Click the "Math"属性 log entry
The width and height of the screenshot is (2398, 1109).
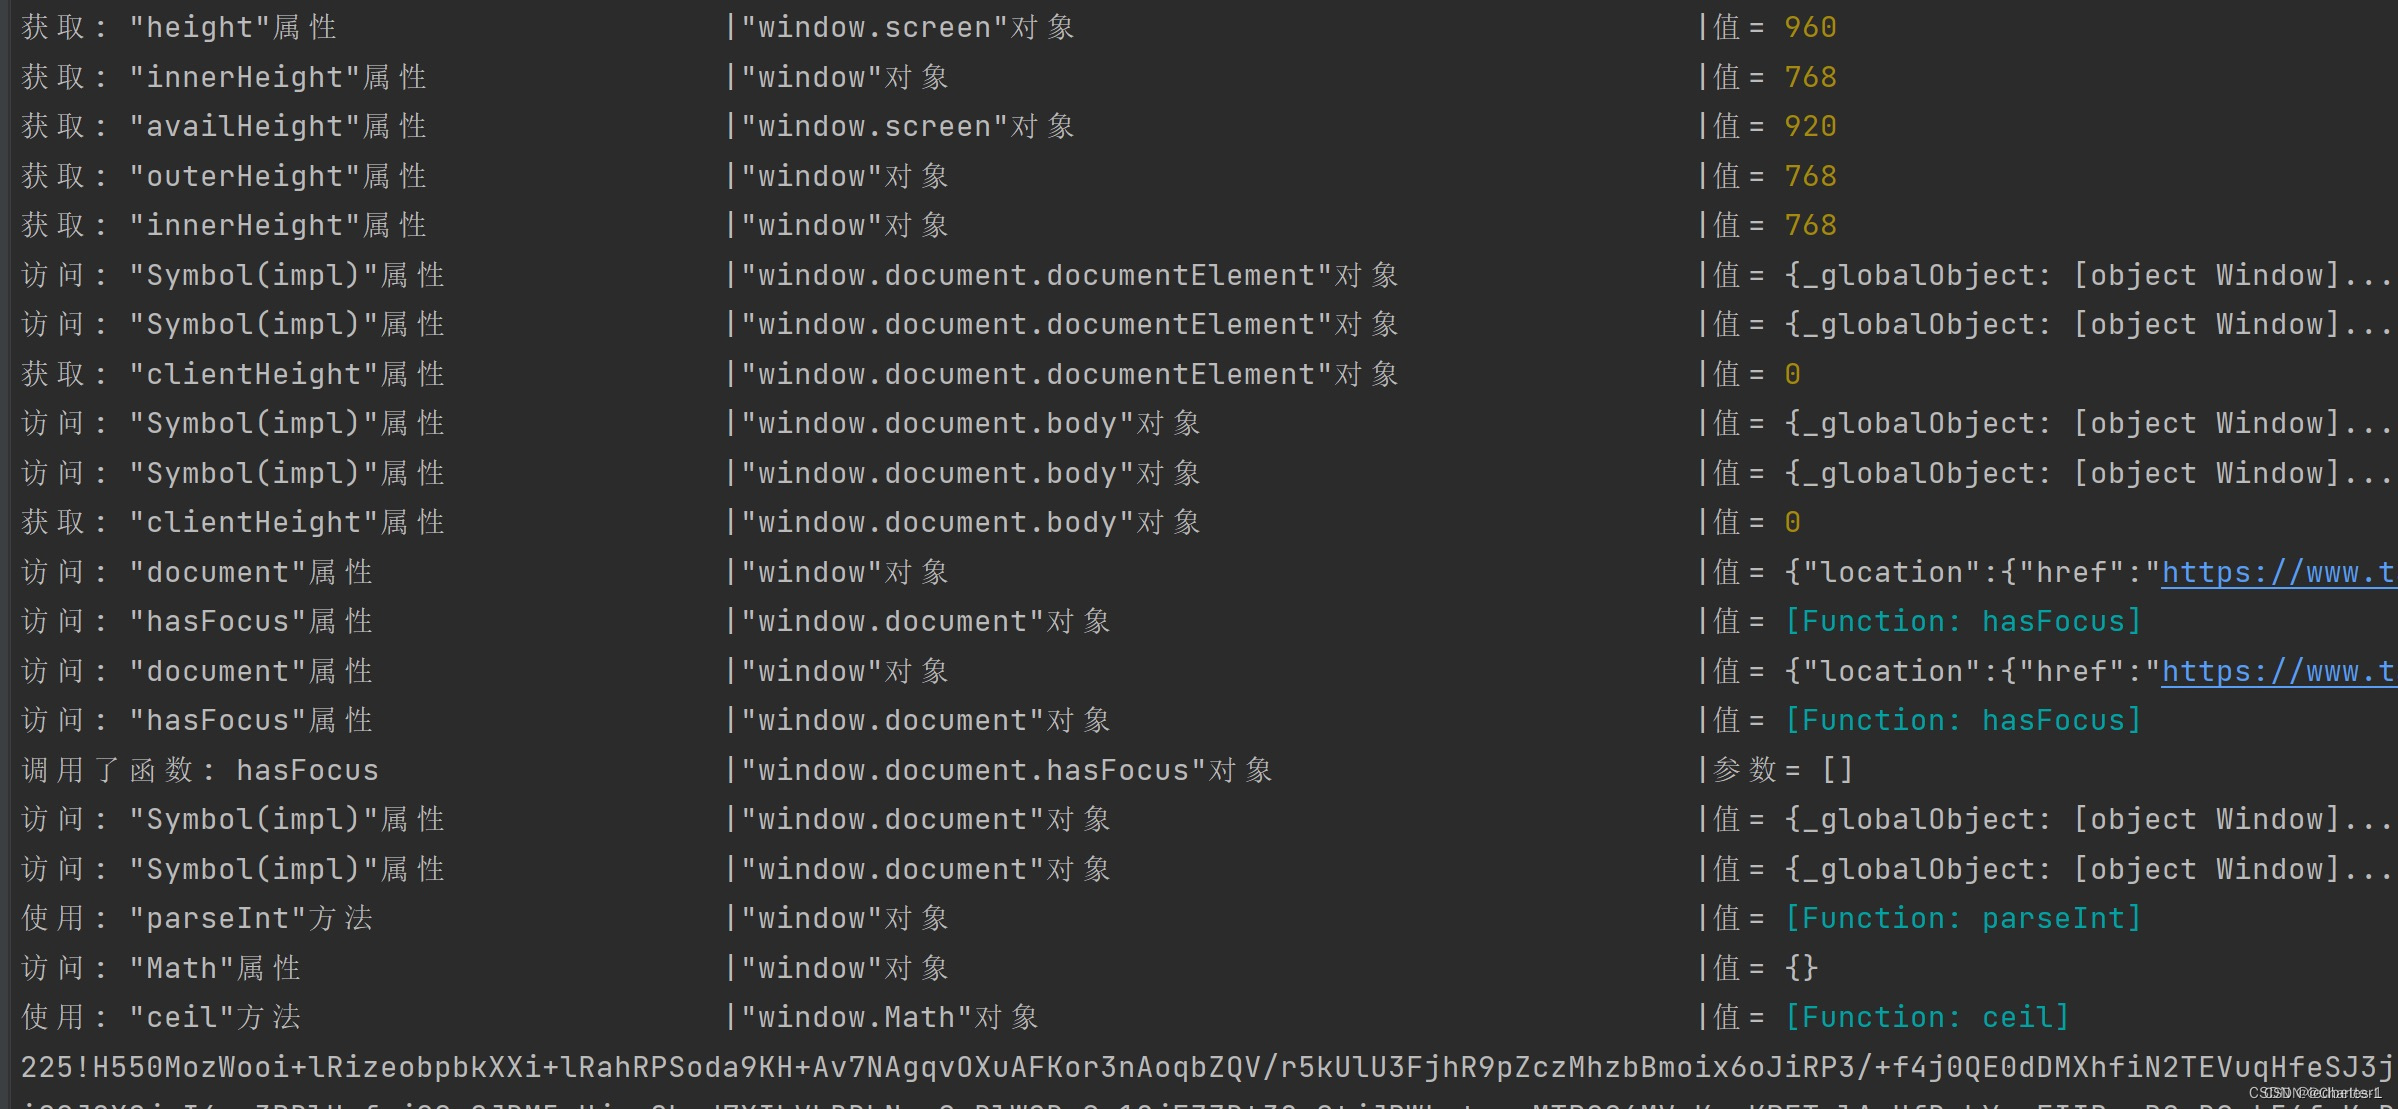click(214, 968)
